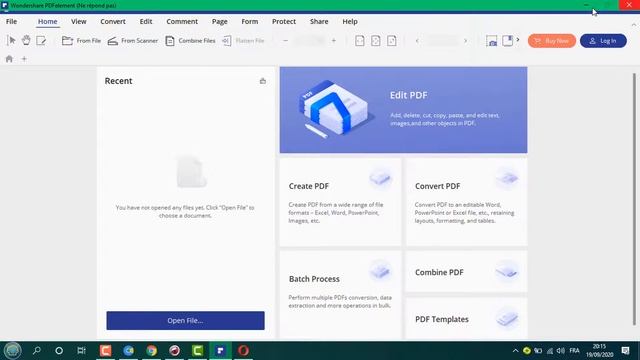Screen dimensions: 640x360
Task: Open the Comment tab
Action: click(x=182, y=21)
